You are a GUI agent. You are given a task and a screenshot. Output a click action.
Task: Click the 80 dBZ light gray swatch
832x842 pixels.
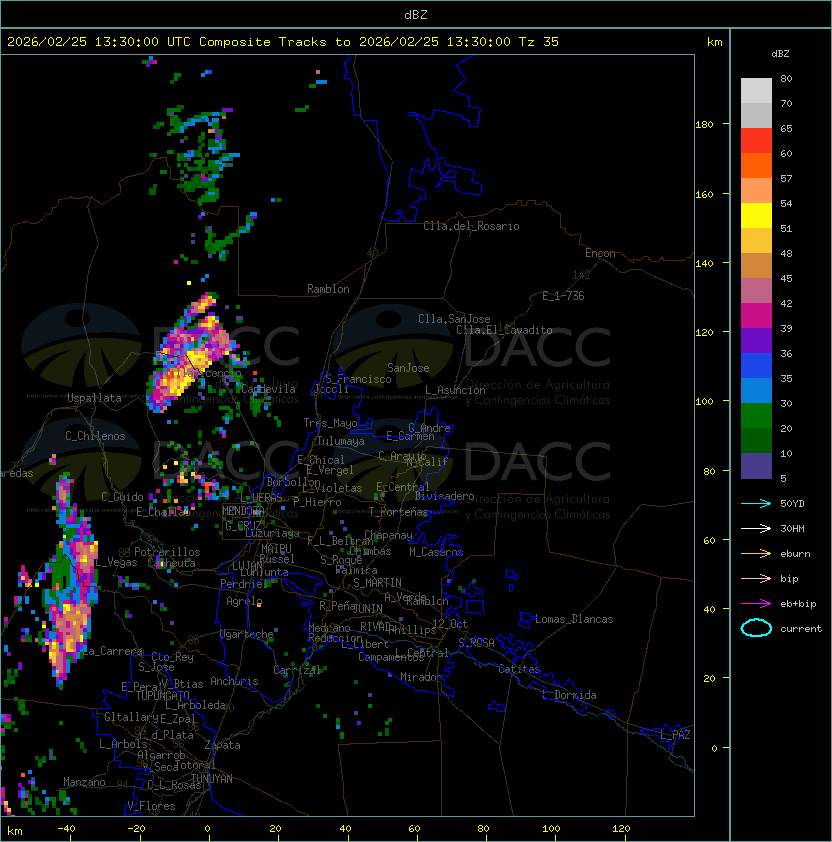pos(756,90)
